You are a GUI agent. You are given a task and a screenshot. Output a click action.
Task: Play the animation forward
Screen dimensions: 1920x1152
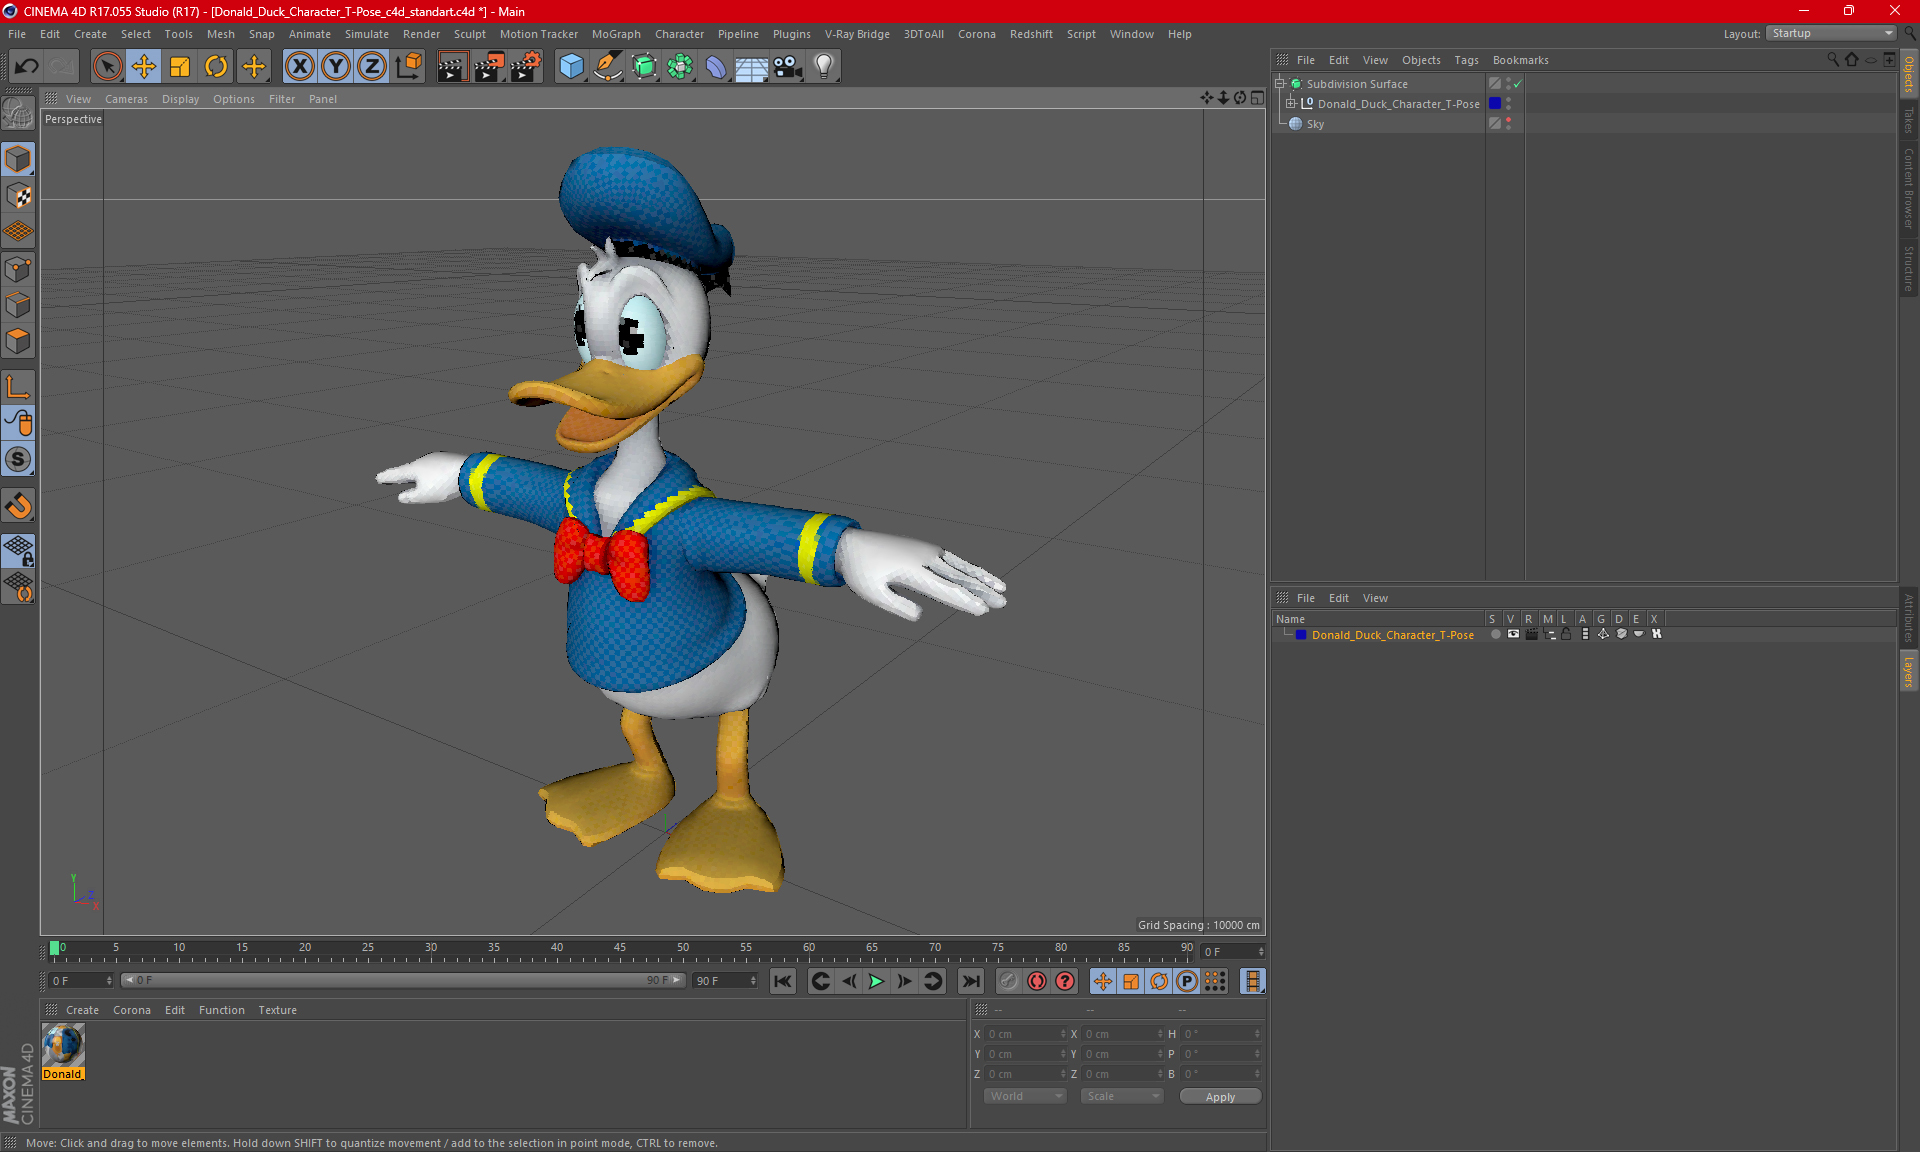coord(876,981)
